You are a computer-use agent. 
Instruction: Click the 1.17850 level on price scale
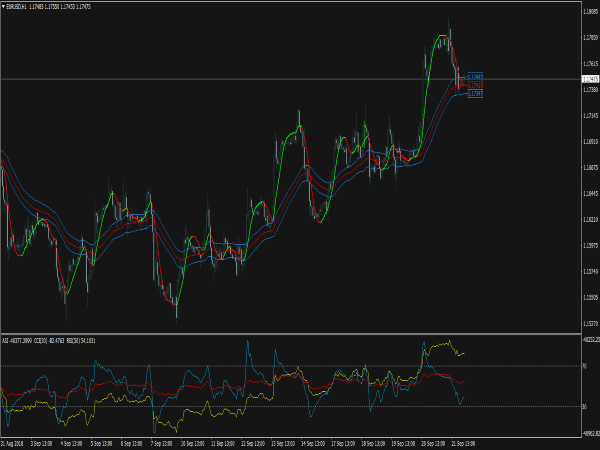click(x=590, y=38)
